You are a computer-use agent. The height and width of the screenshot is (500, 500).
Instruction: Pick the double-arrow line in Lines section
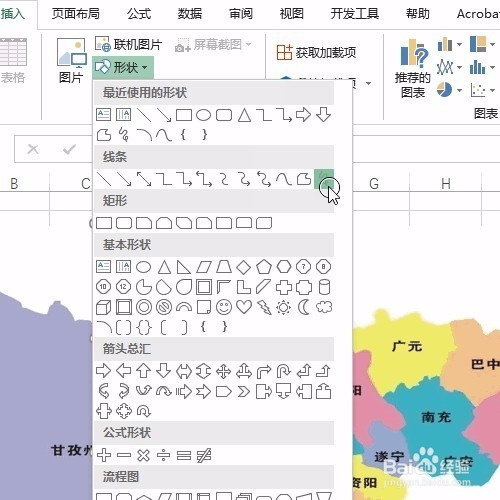(x=144, y=179)
